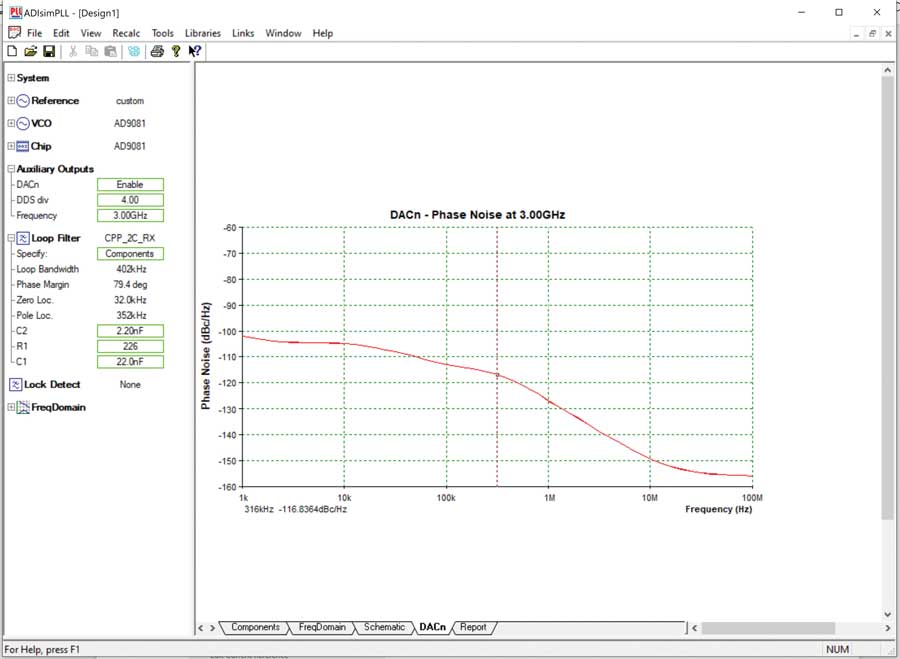Viewport: 900px width, 659px height.
Task: Click the Lock Detect icon
Action: 15,385
